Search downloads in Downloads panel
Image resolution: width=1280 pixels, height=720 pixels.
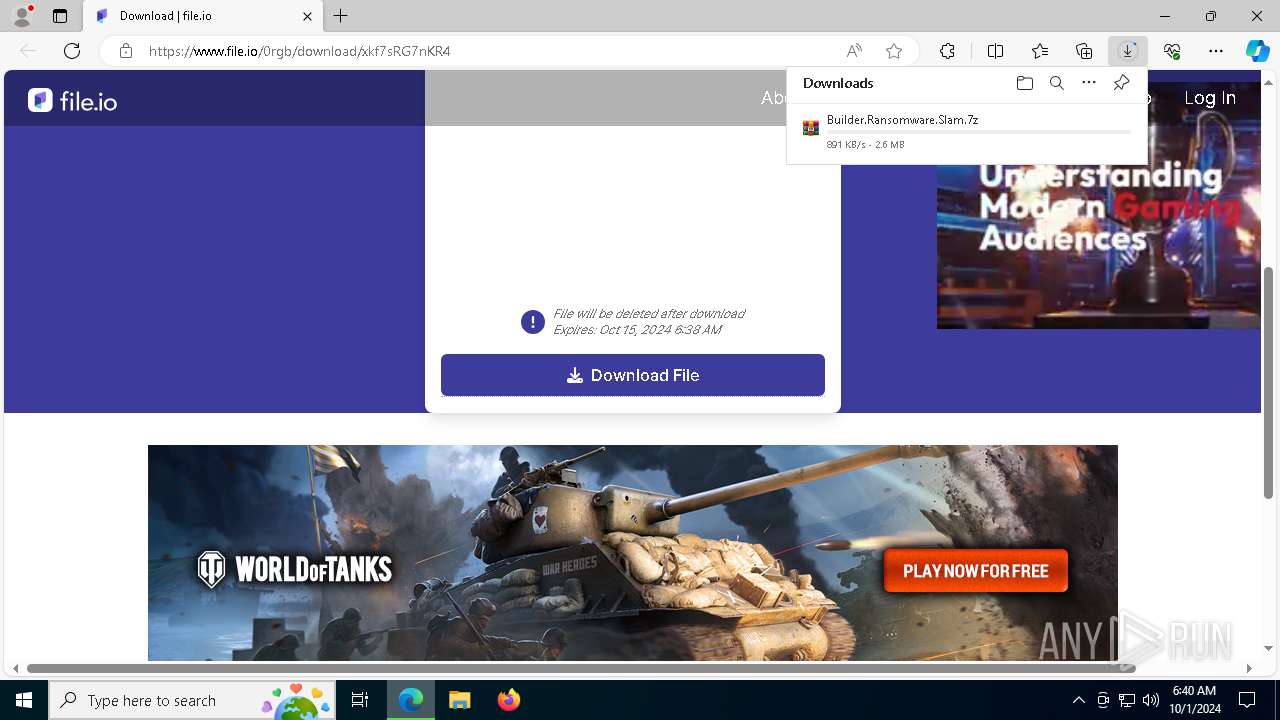point(1057,83)
